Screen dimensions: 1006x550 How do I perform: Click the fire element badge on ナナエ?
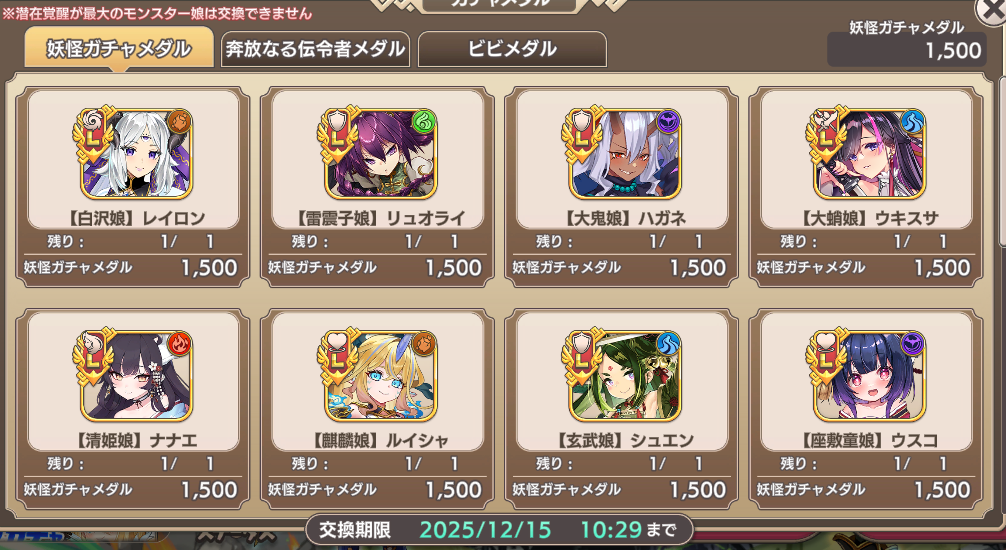pos(180,345)
